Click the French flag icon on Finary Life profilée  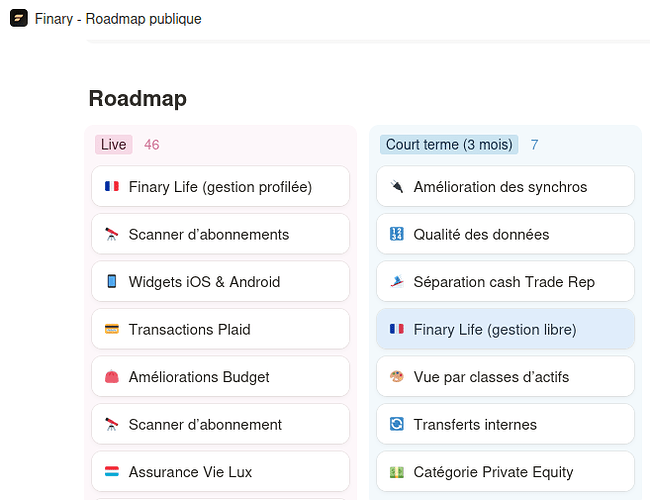coord(111,187)
